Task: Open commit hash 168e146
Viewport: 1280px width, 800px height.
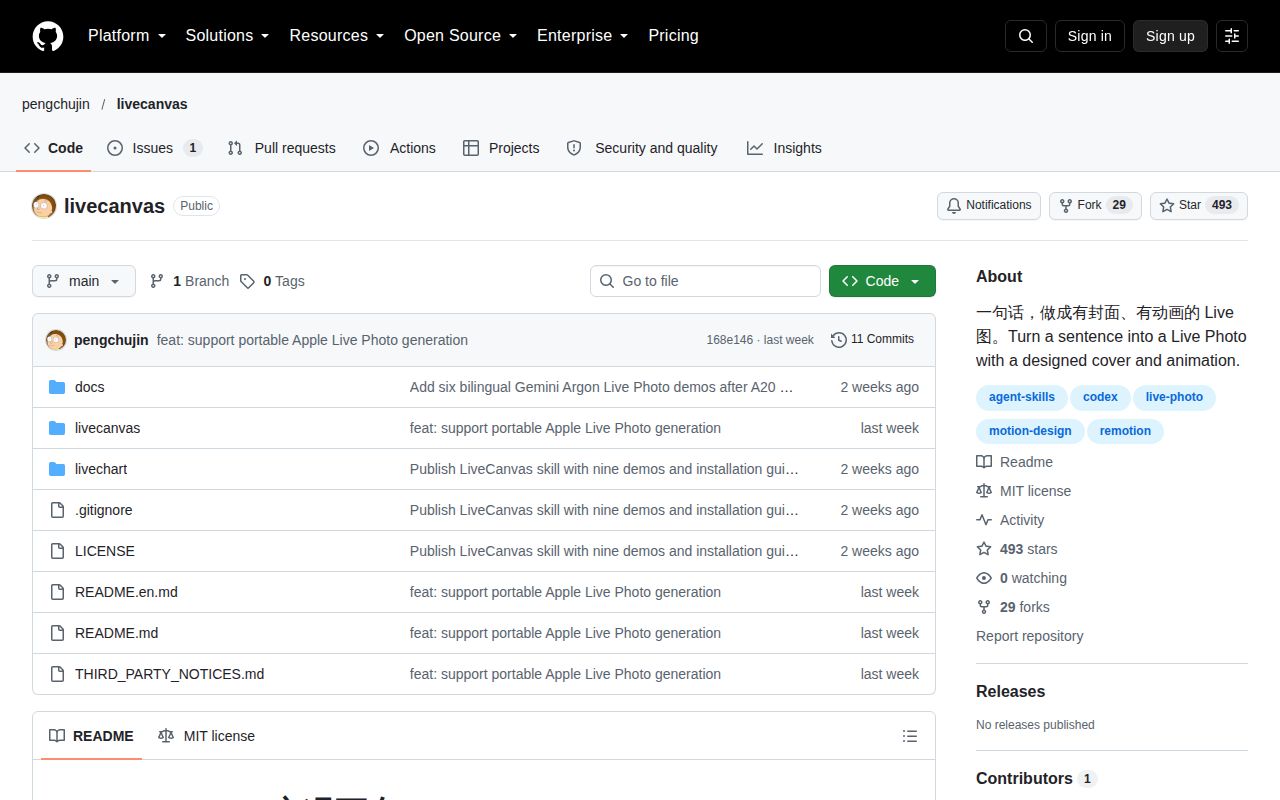Action: click(x=729, y=340)
